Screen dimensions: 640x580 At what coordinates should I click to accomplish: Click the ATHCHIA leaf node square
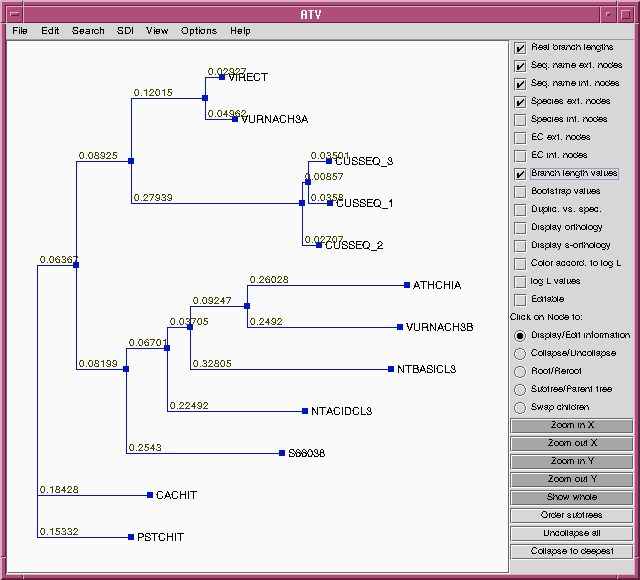coord(407,285)
